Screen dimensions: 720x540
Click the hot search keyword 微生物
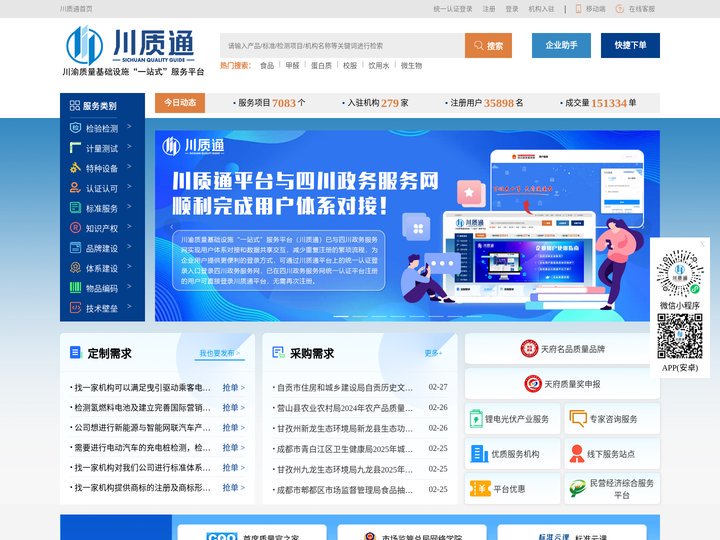point(411,66)
